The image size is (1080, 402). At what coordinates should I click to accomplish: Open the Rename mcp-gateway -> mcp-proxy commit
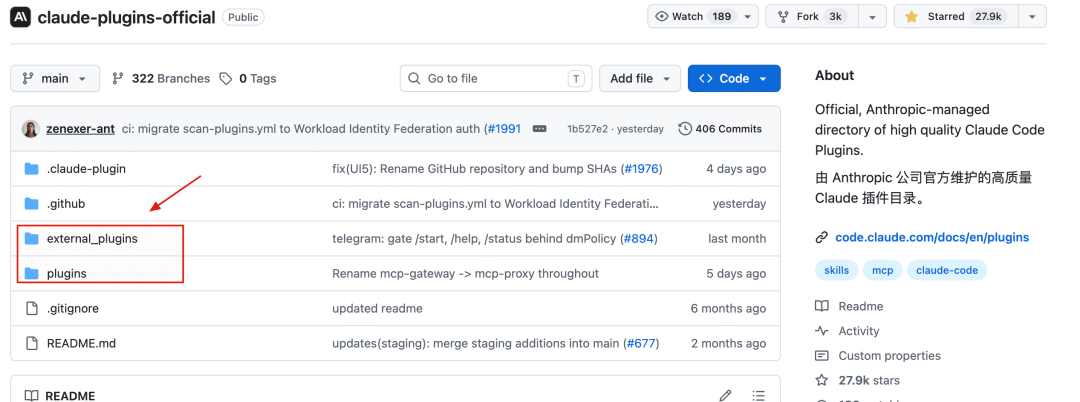466,273
